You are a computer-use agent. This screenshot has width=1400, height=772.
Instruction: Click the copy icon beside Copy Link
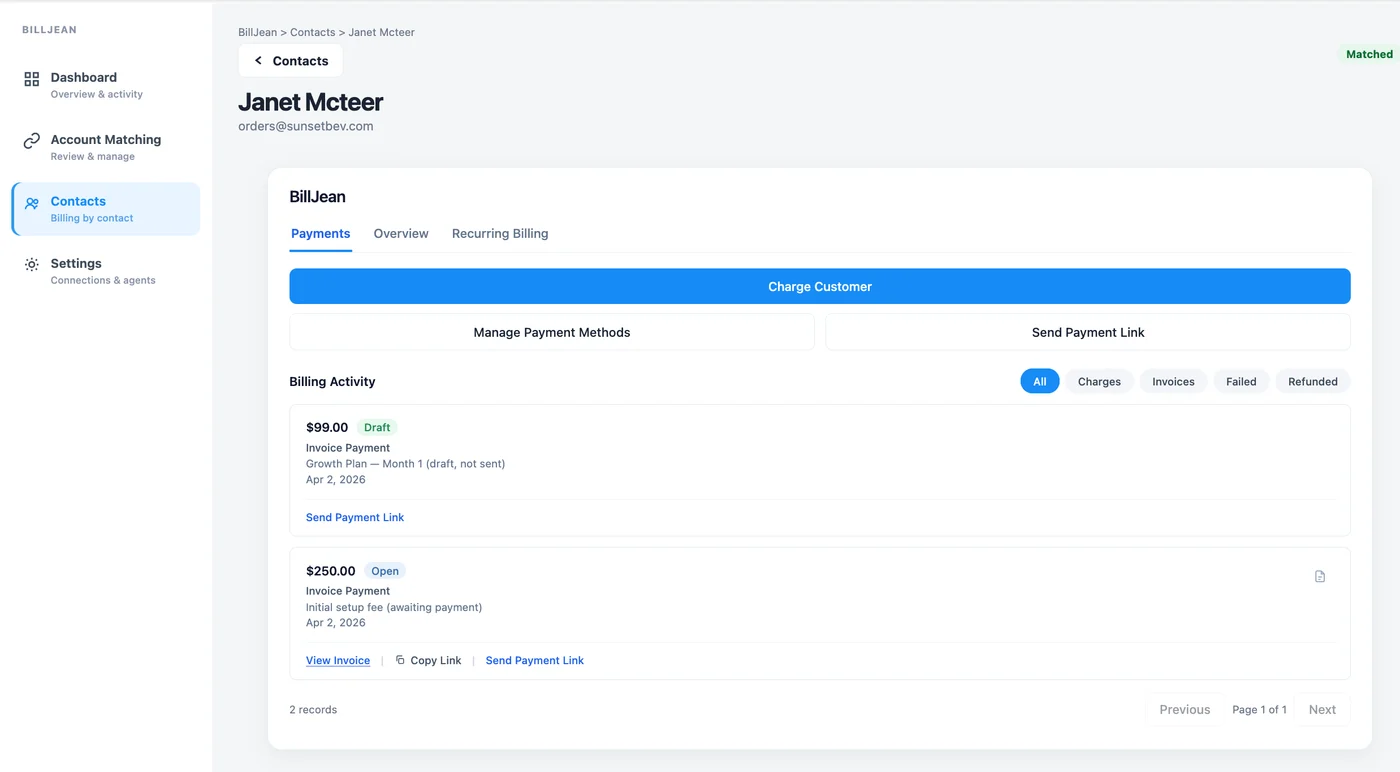(400, 660)
